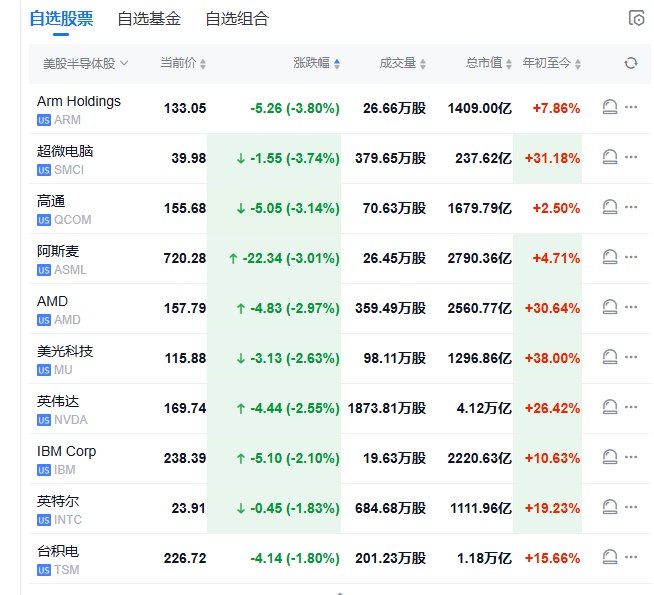Set a price alert bell for Arm Holdings
The image size is (654, 595).
pyautogui.click(x=610, y=107)
